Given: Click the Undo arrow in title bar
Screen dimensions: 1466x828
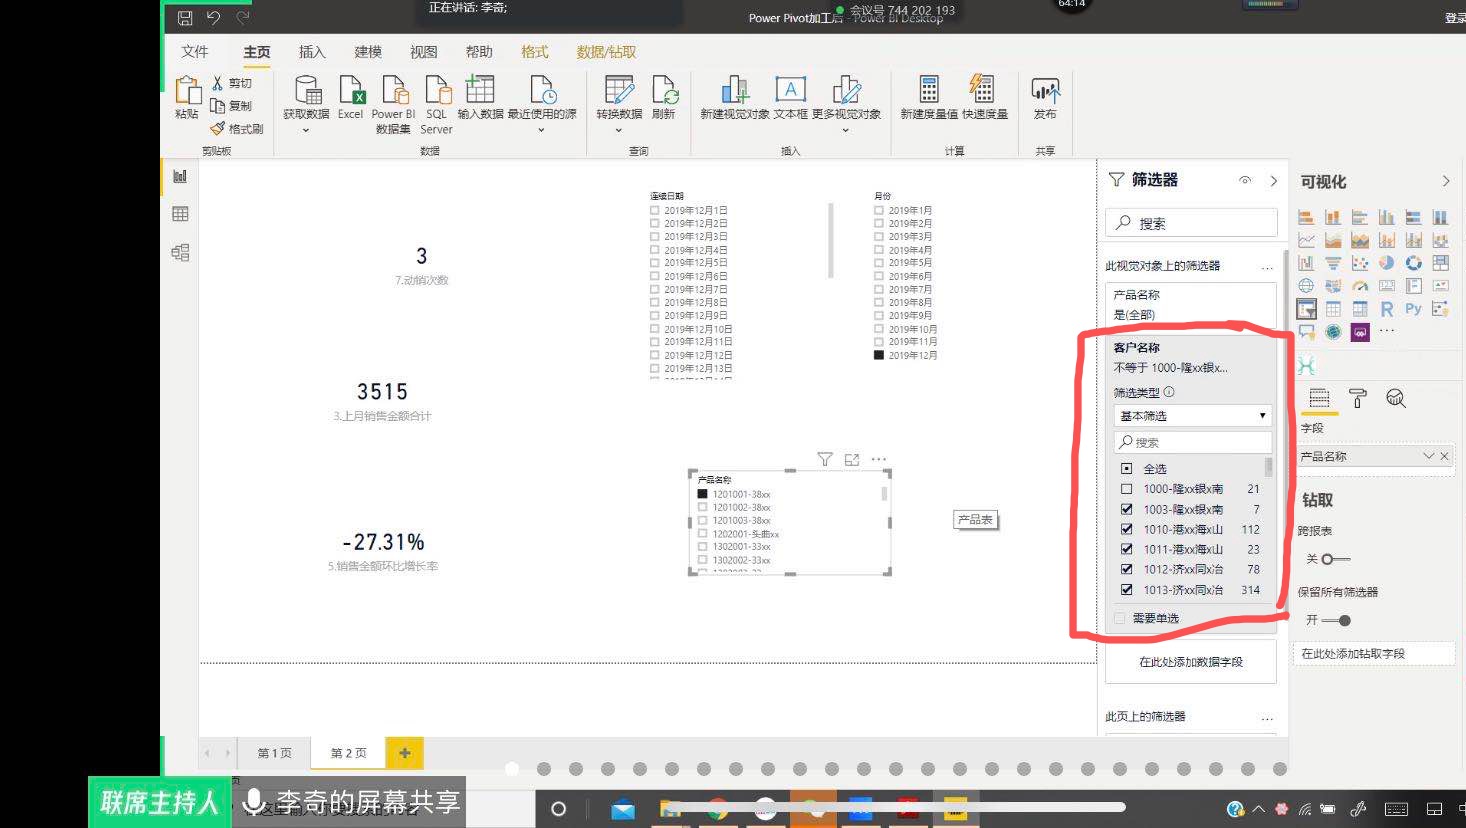Looking at the screenshot, I should (213, 17).
